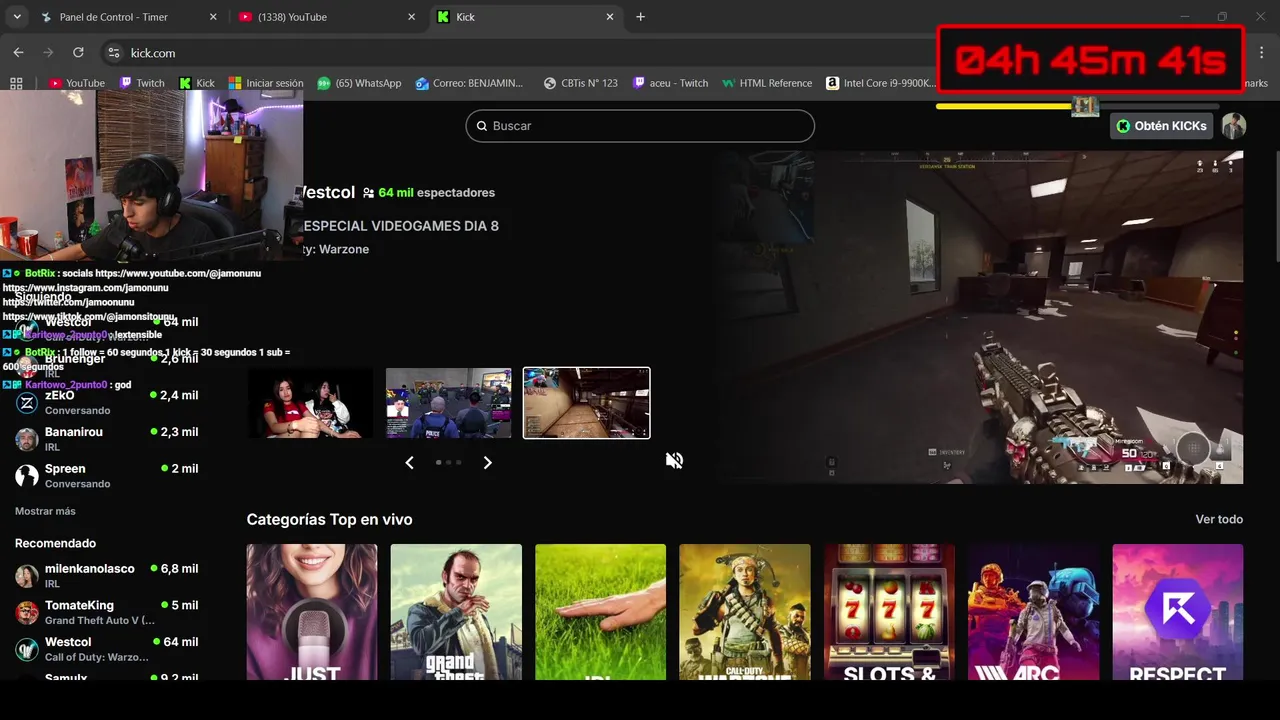Screen dimensions: 1280x720
Task: Close the Panel de Control - Timer tab
Action: coord(213,17)
